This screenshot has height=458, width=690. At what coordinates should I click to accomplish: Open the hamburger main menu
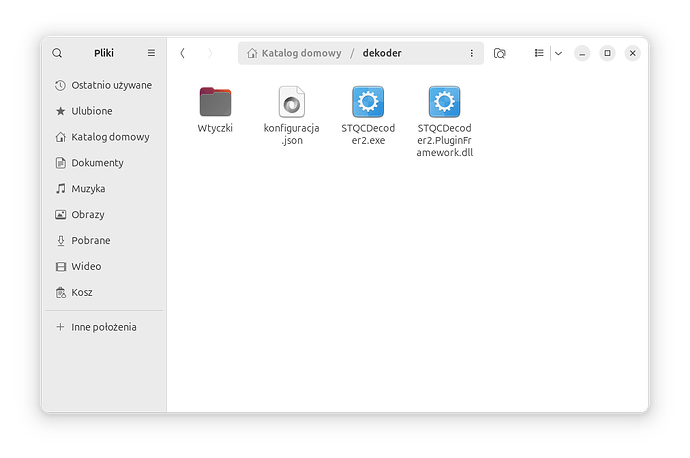[151, 53]
